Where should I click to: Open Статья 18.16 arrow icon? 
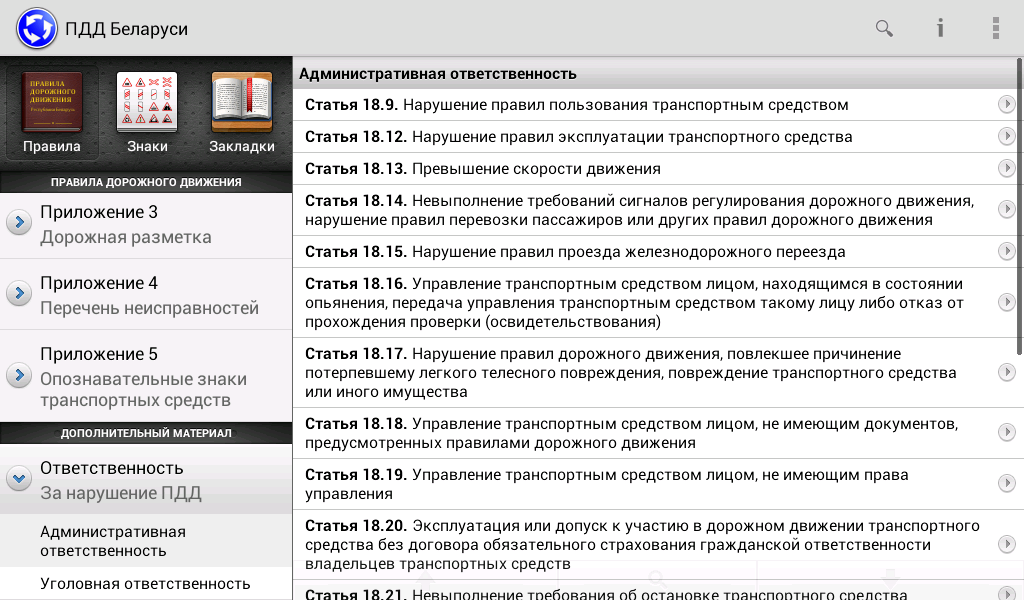(1006, 302)
